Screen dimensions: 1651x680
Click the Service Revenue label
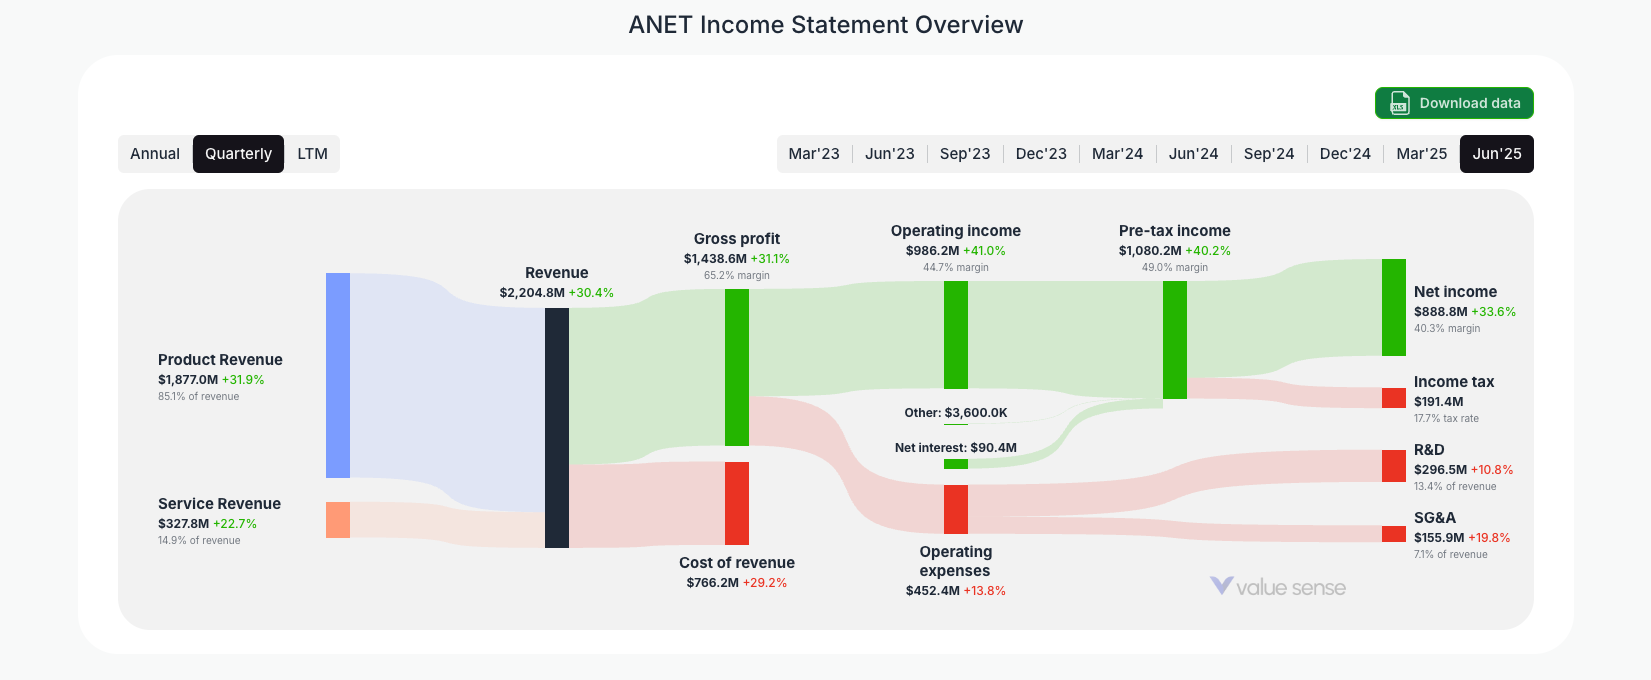[x=219, y=504]
